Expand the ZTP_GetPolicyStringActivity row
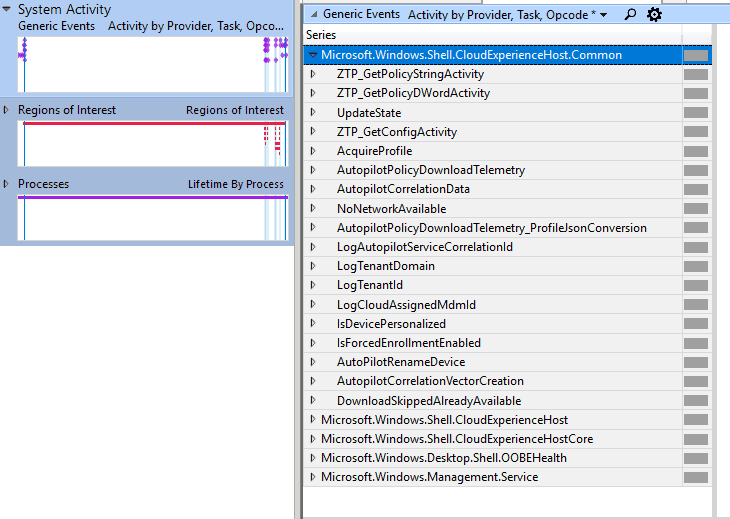 coord(313,74)
